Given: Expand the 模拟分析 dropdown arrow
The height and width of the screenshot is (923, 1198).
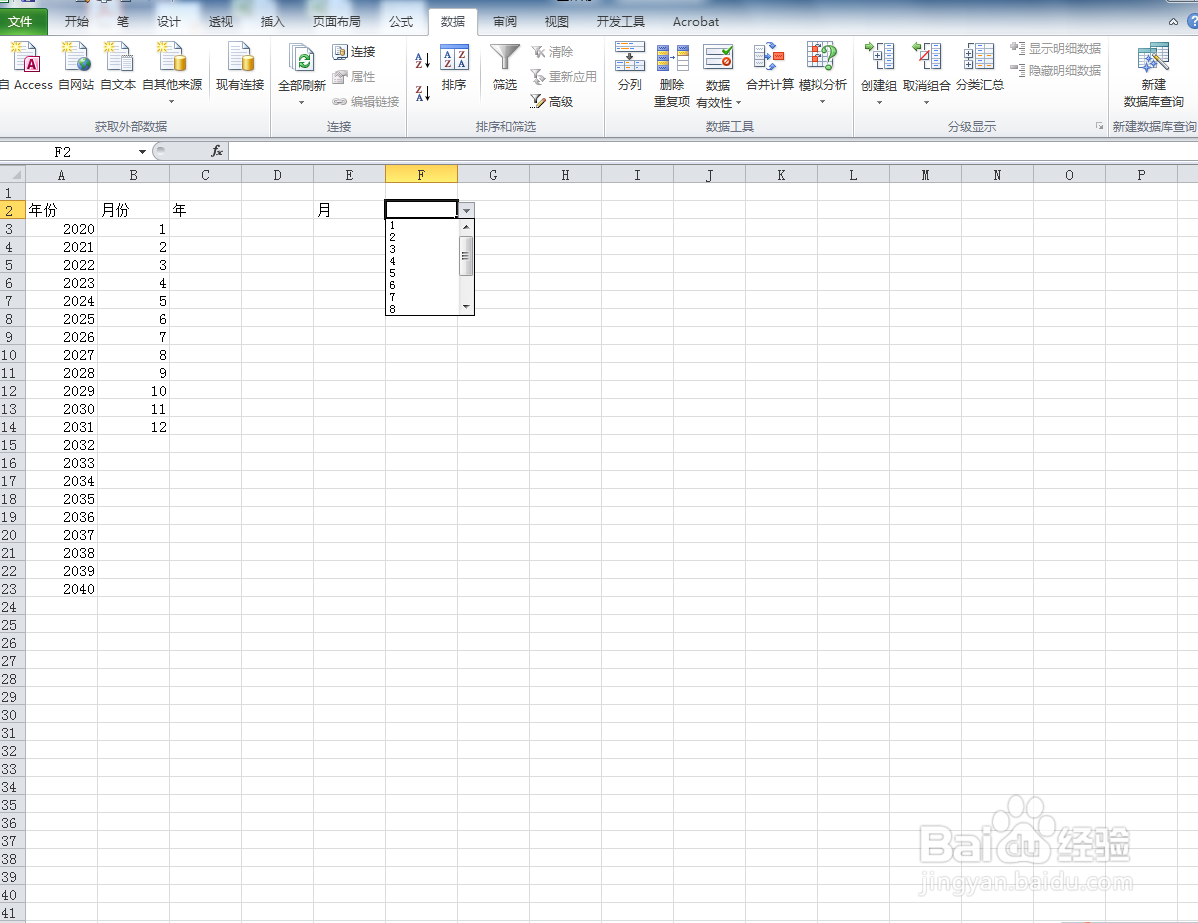Looking at the screenshot, I should coord(822,102).
